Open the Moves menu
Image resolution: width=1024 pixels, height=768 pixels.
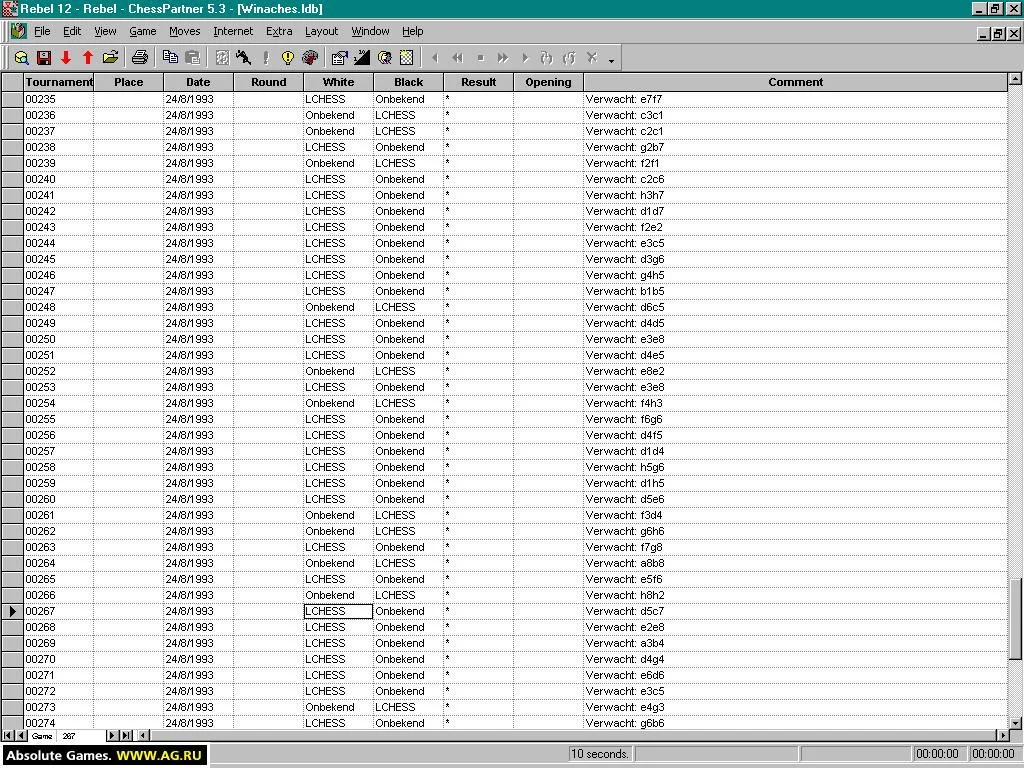pyautogui.click(x=185, y=31)
